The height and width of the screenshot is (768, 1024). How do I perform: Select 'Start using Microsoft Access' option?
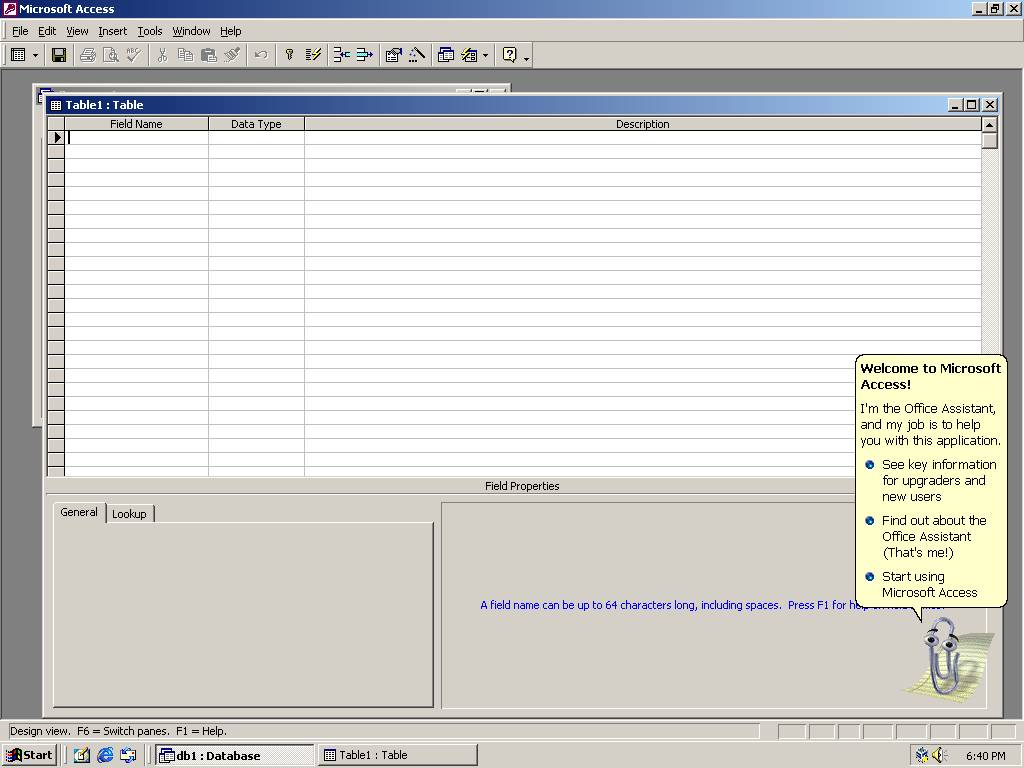click(928, 584)
